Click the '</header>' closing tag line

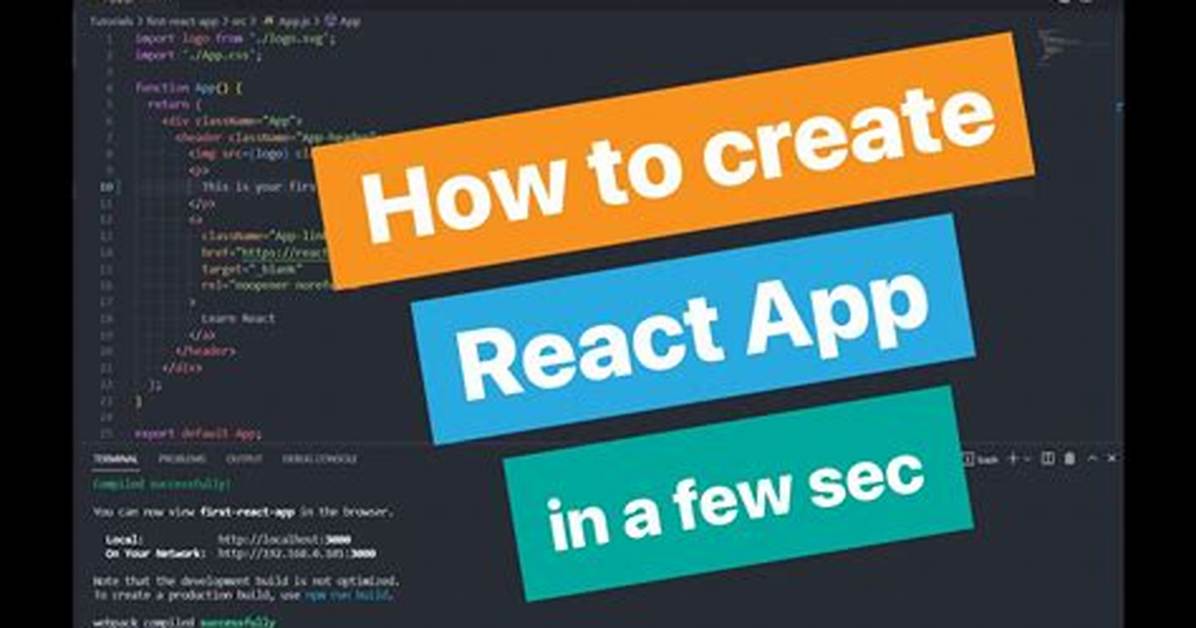pos(205,351)
